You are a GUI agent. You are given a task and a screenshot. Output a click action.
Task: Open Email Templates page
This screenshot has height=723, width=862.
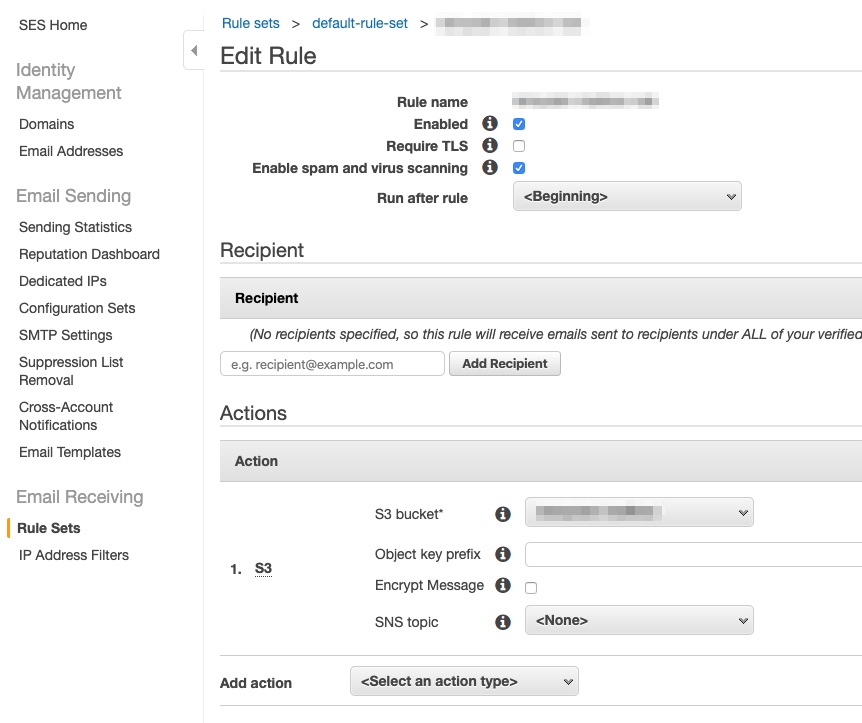click(70, 452)
